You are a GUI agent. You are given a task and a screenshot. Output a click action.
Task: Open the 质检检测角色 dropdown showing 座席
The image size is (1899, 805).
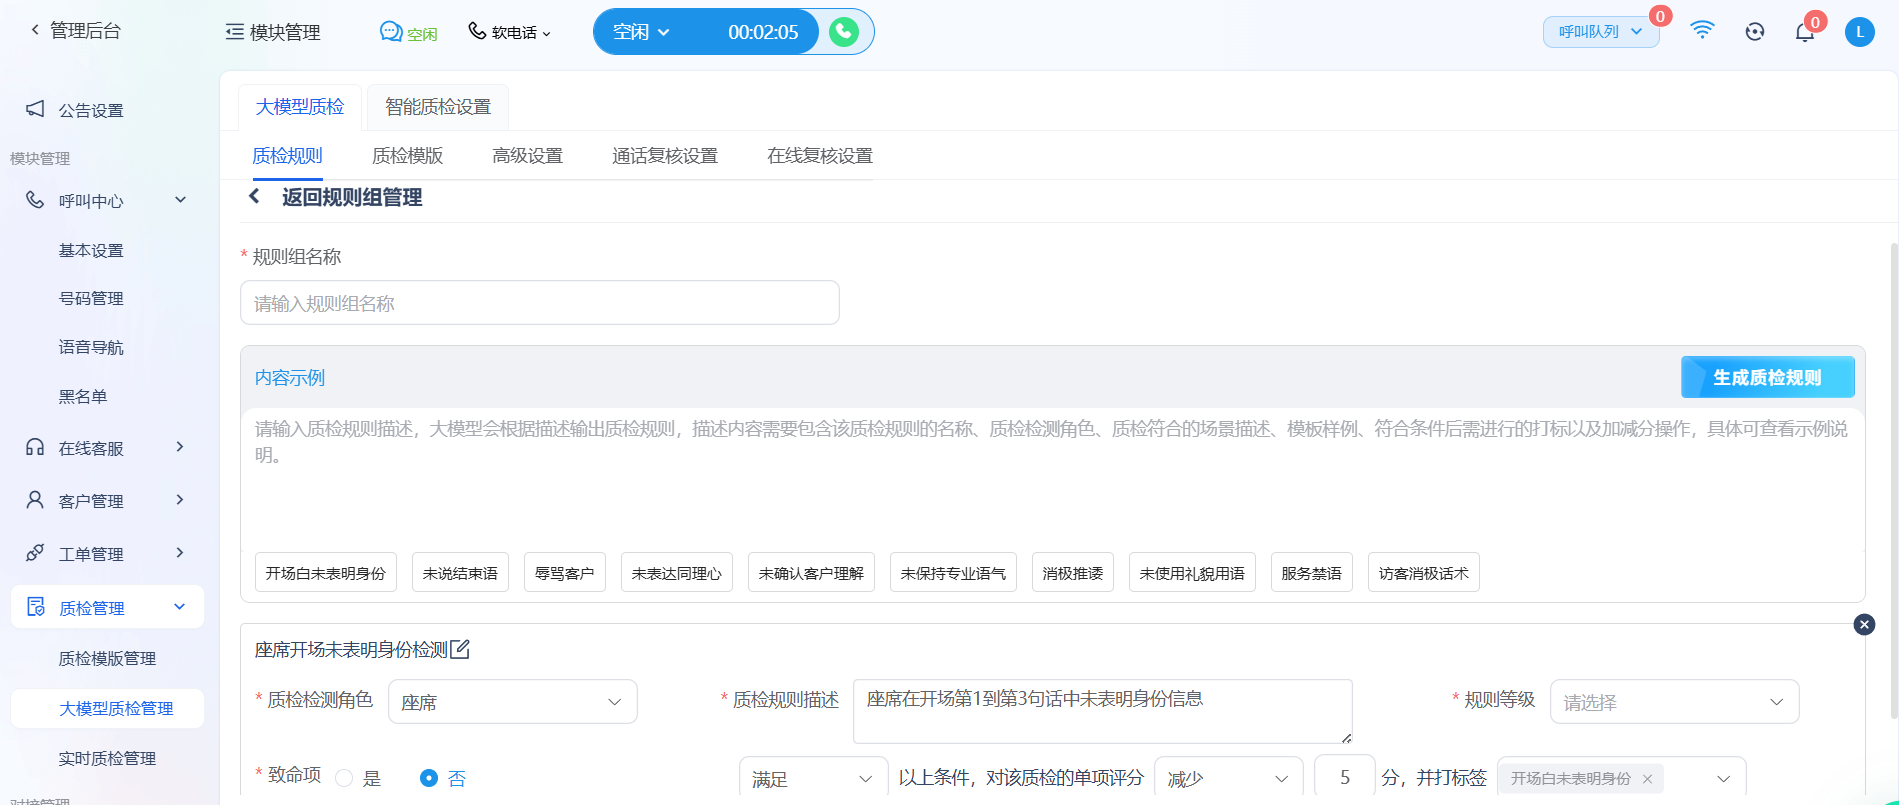(513, 702)
